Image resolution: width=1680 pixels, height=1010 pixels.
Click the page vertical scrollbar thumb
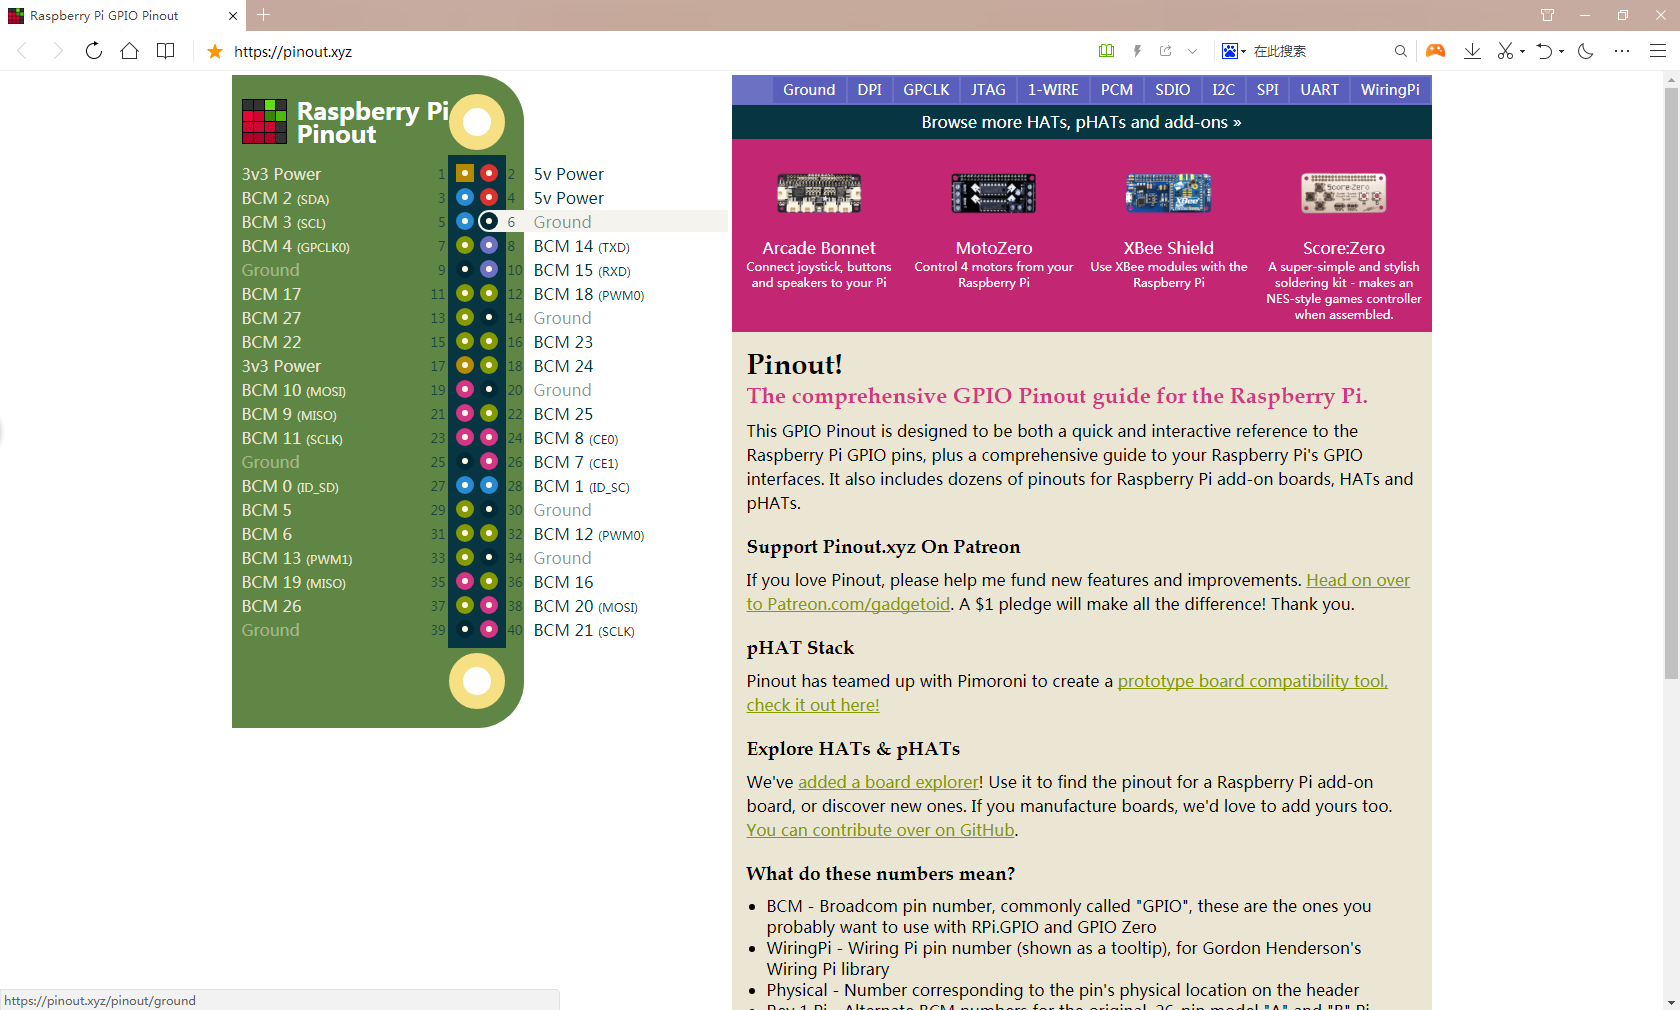click(x=1671, y=384)
